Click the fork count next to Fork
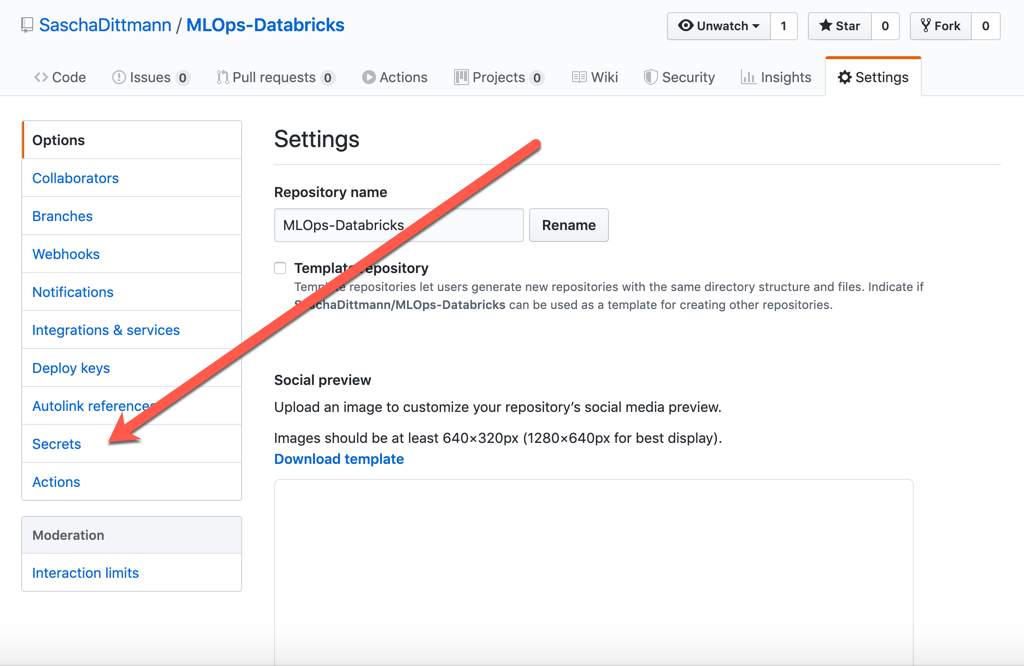Screen dimensions: 1024x666 (x=986, y=26)
